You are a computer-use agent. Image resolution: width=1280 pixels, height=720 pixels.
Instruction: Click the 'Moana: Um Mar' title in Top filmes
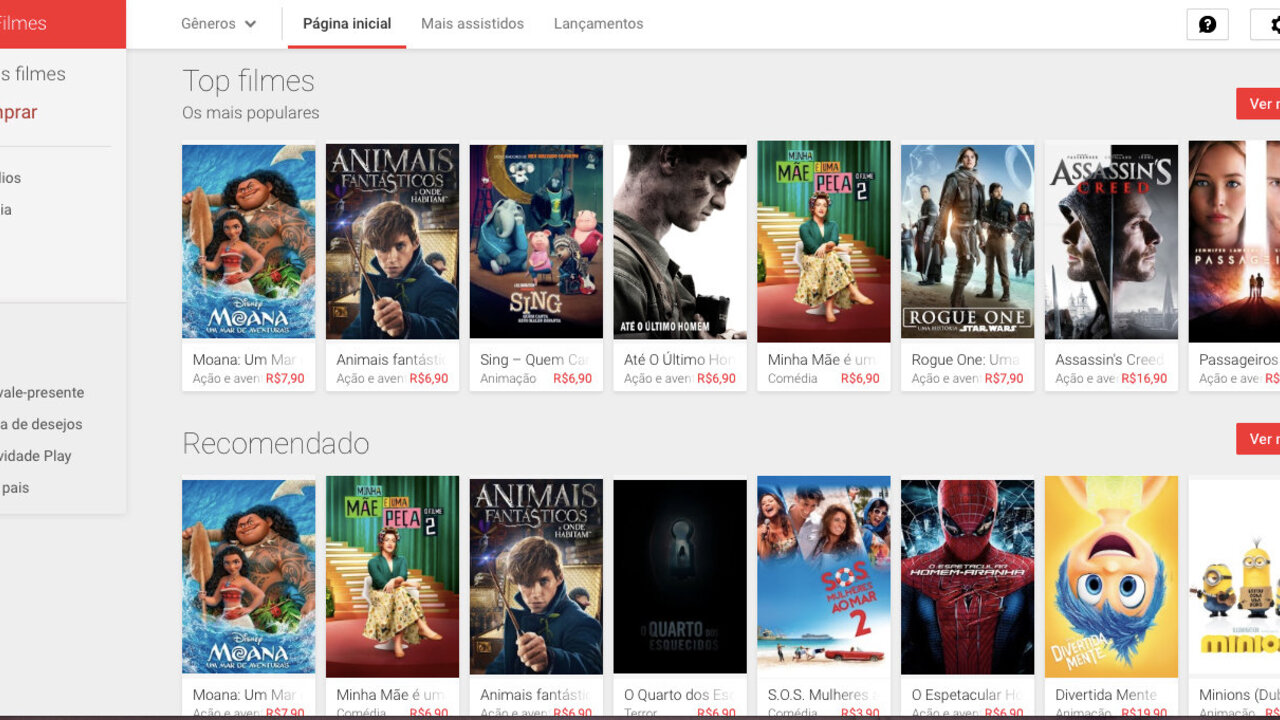click(247, 359)
